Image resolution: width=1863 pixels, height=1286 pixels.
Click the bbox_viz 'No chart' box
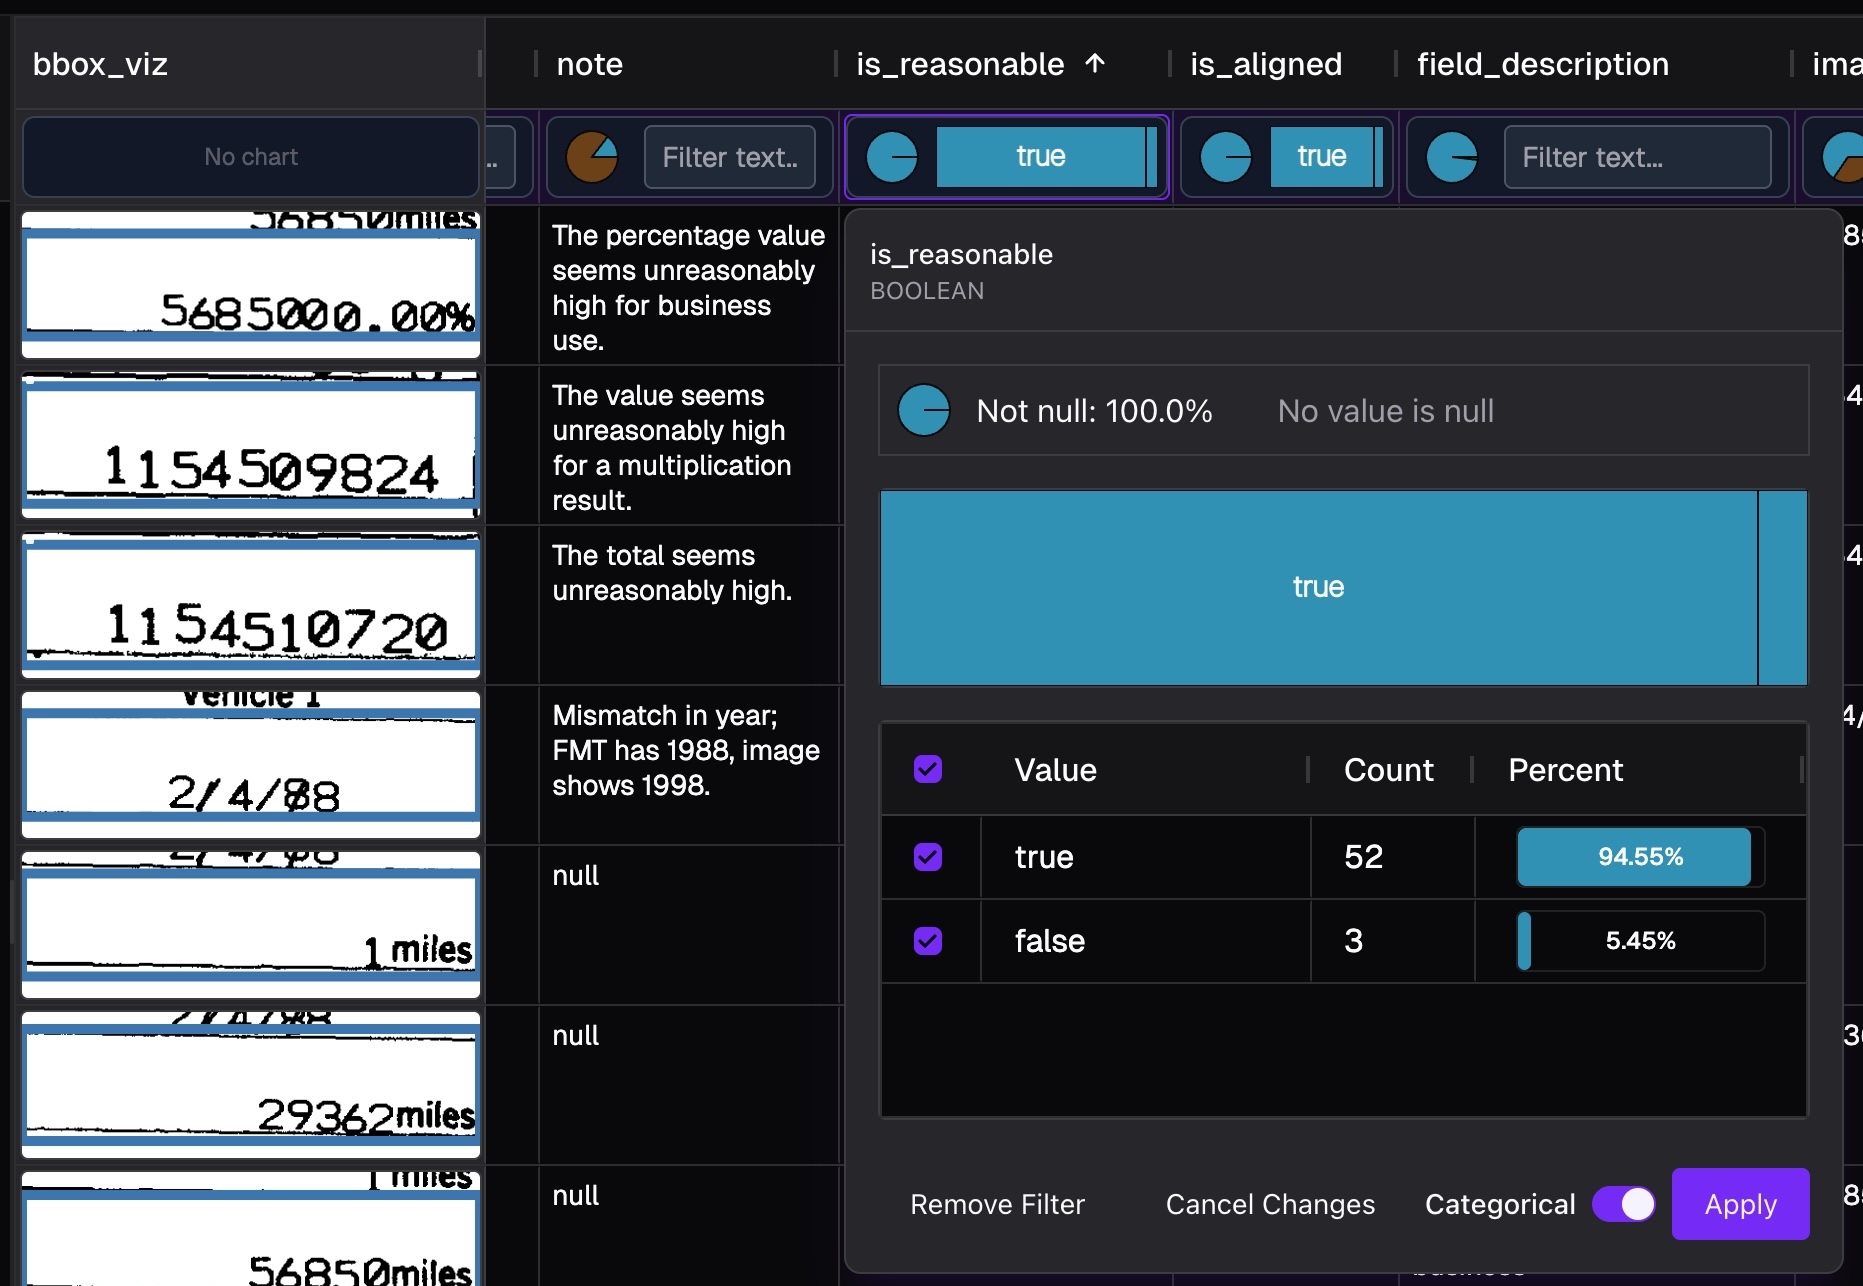click(251, 157)
